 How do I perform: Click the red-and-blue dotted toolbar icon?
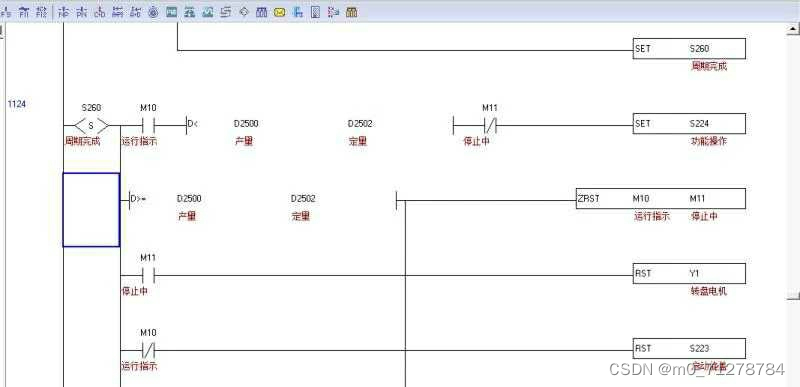click(x=334, y=12)
